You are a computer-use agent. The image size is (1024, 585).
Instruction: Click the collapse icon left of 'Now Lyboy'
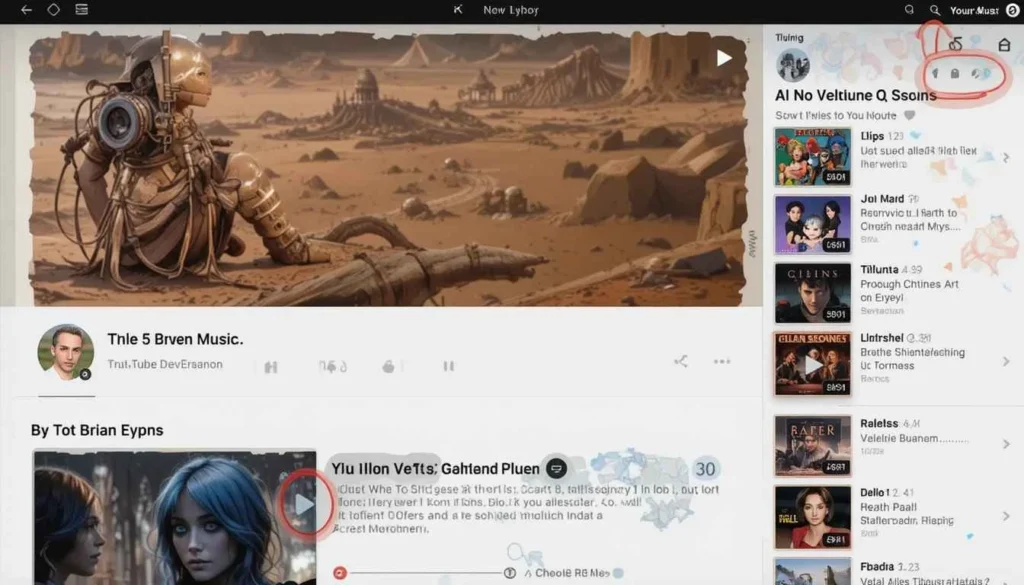pos(458,9)
